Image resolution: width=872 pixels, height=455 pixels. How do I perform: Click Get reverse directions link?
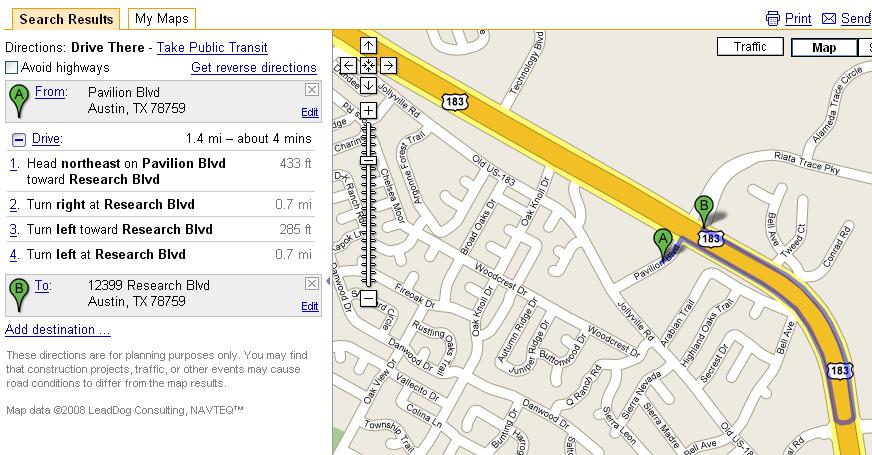[254, 68]
